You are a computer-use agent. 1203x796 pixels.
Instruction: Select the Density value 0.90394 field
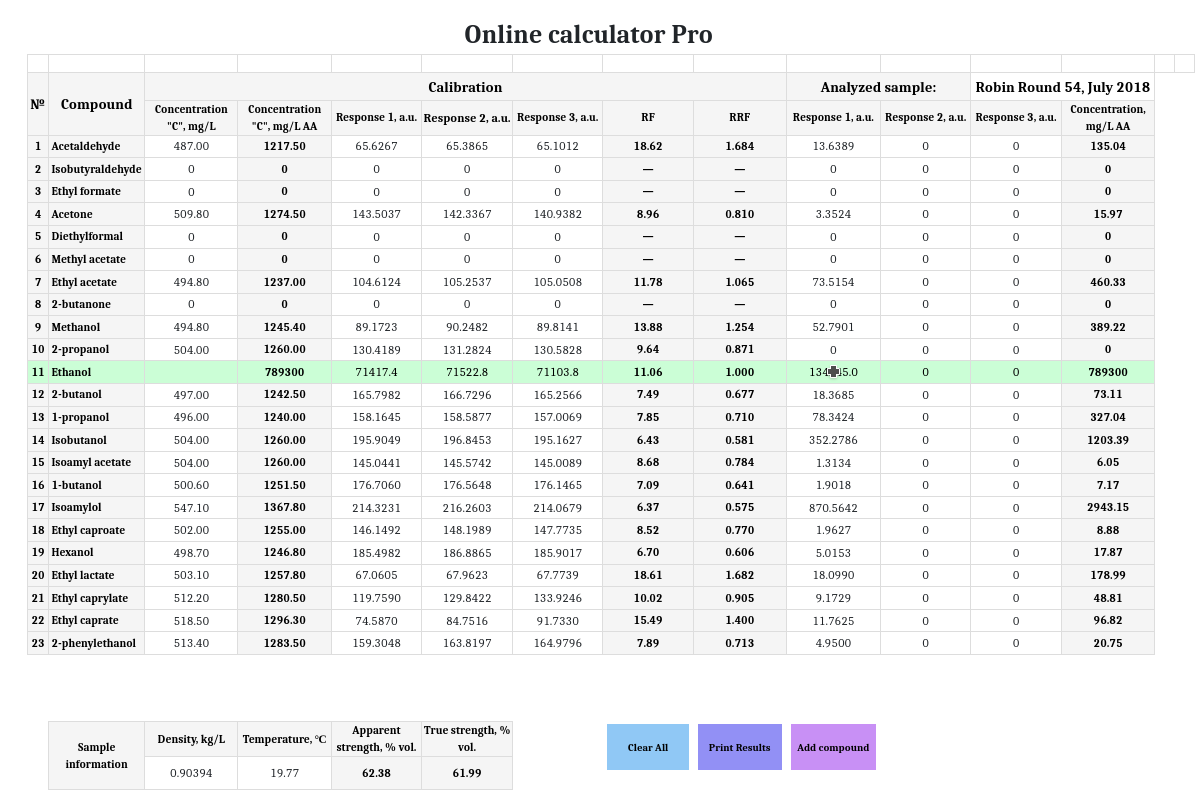coord(191,772)
